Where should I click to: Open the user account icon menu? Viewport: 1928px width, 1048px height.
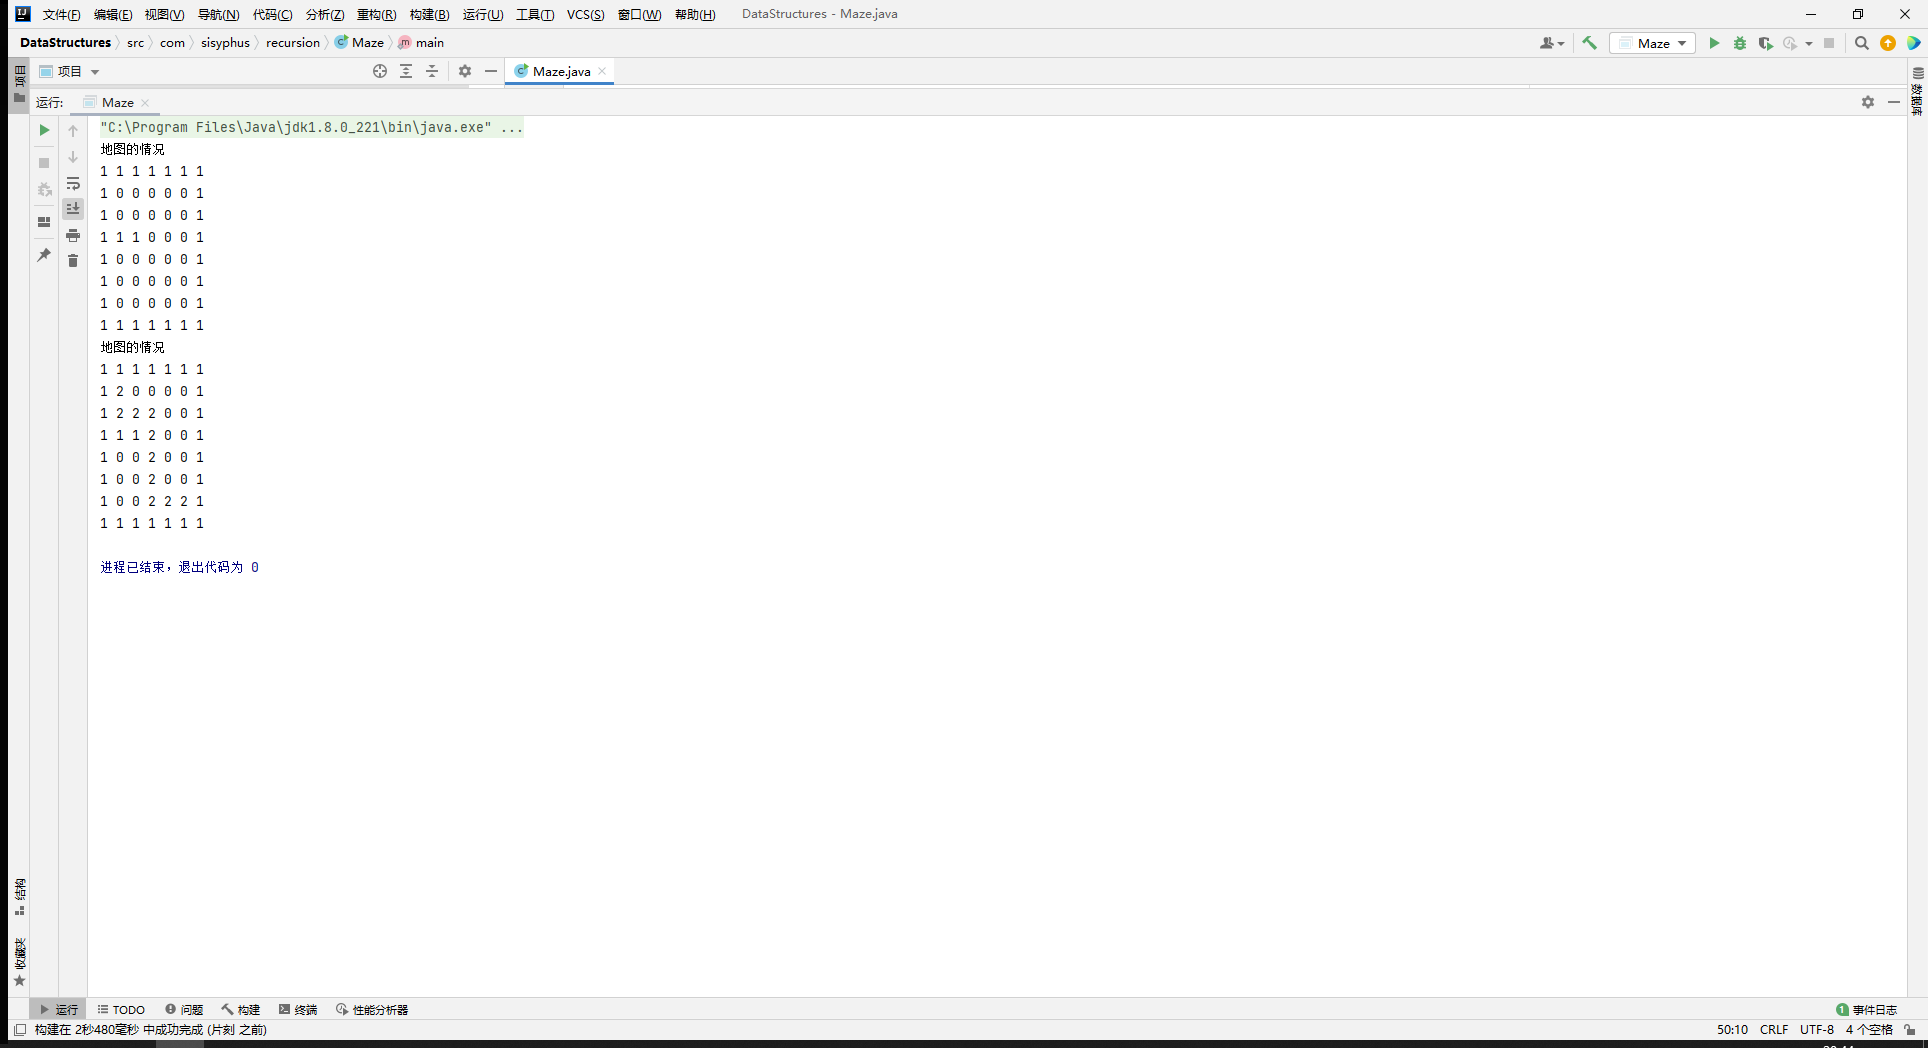pos(1551,43)
